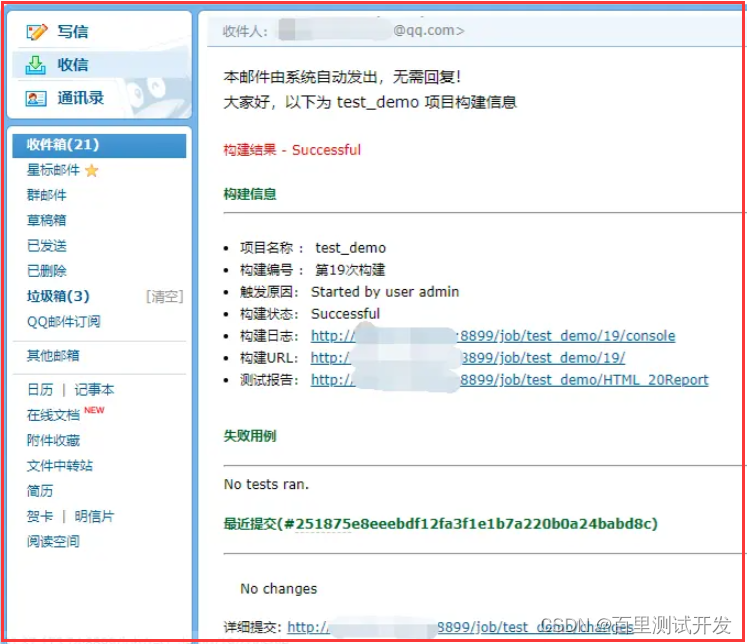Open the 已删除 deleted folder
747x644 pixels.
coord(47,271)
